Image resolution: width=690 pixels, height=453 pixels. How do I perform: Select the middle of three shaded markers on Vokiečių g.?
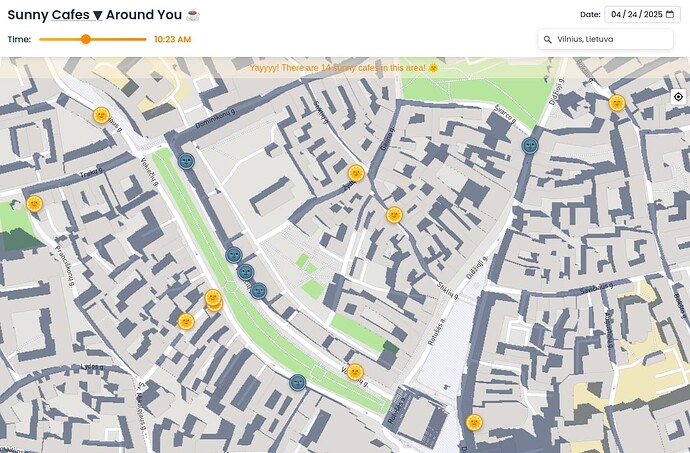pyautogui.click(x=246, y=273)
